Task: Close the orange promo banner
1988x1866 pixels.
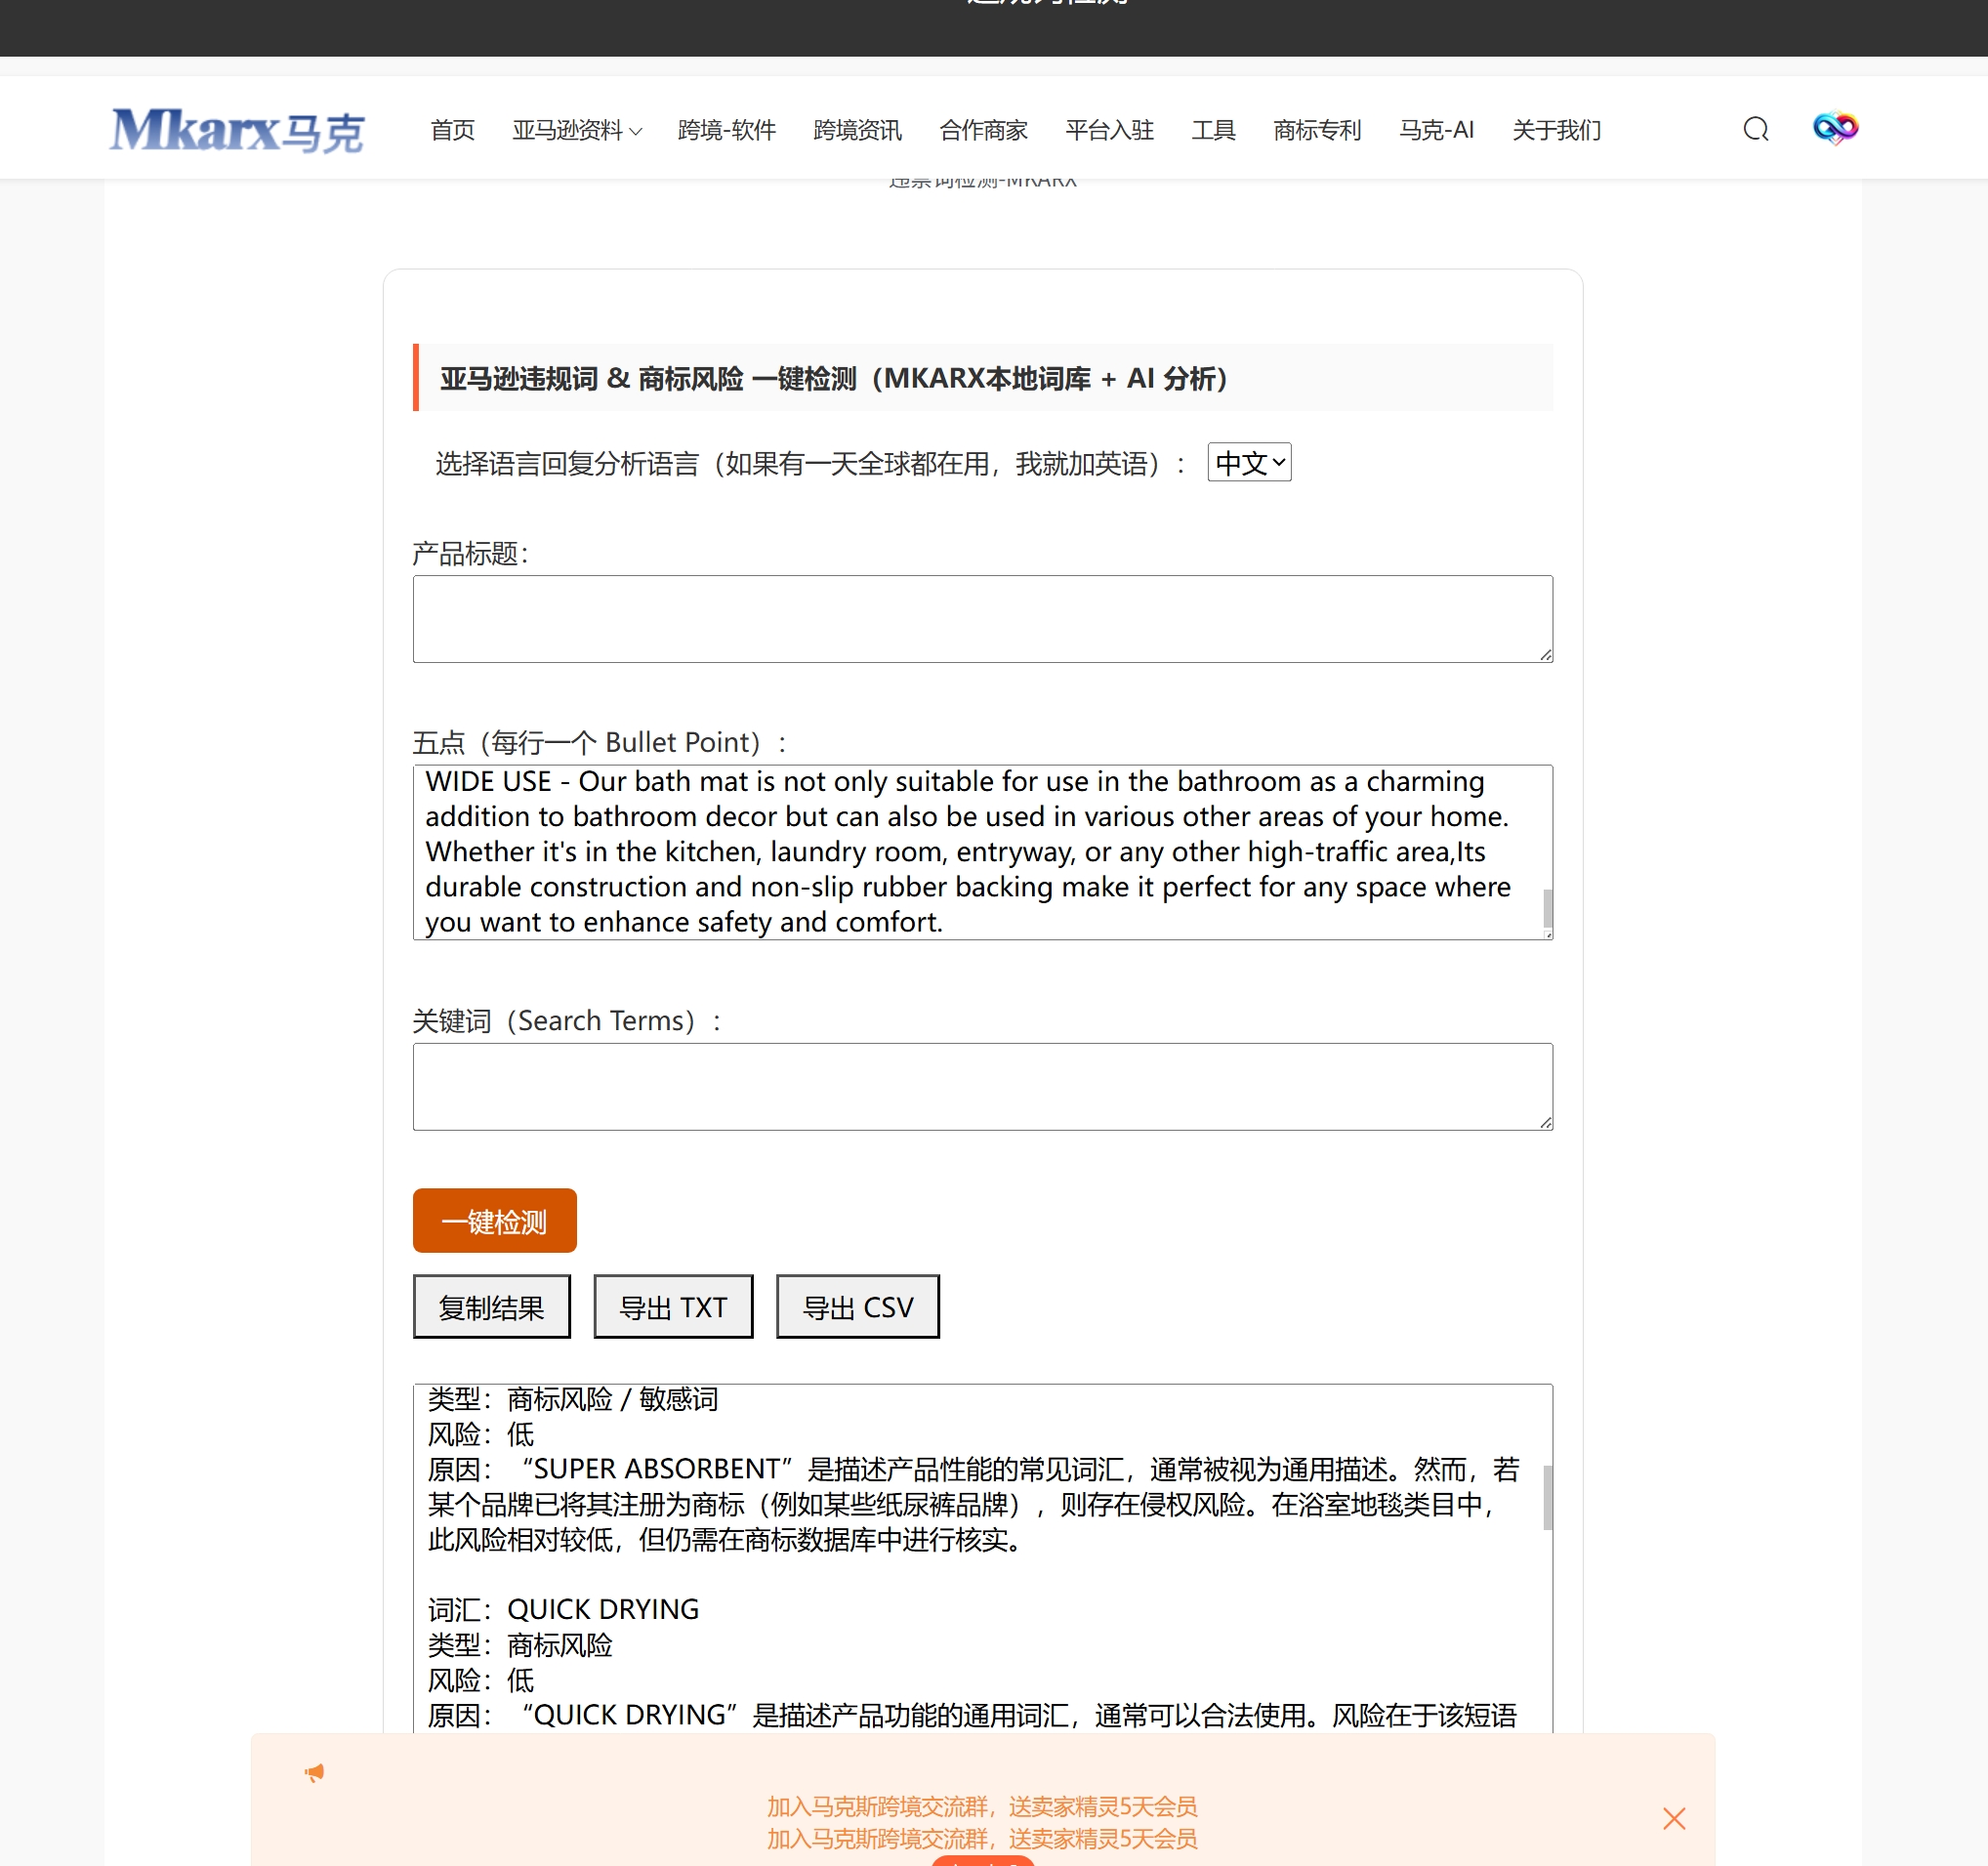Action: [x=1673, y=1818]
